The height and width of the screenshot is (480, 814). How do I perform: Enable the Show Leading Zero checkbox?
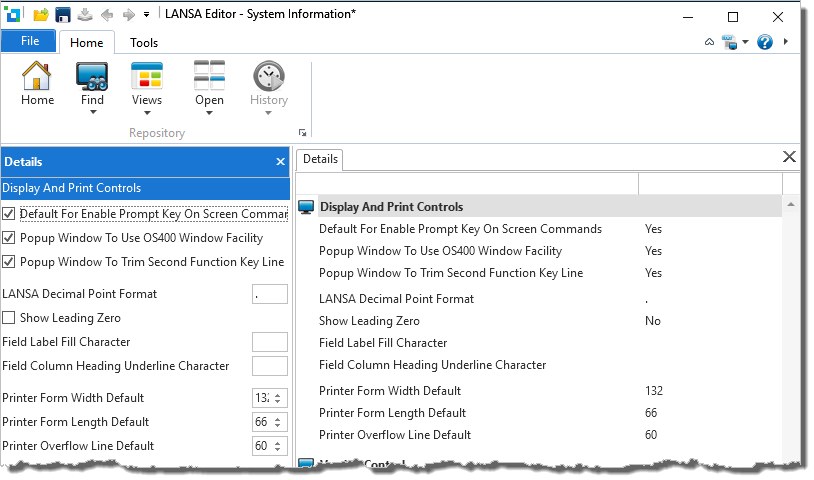(x=9, y=318)
